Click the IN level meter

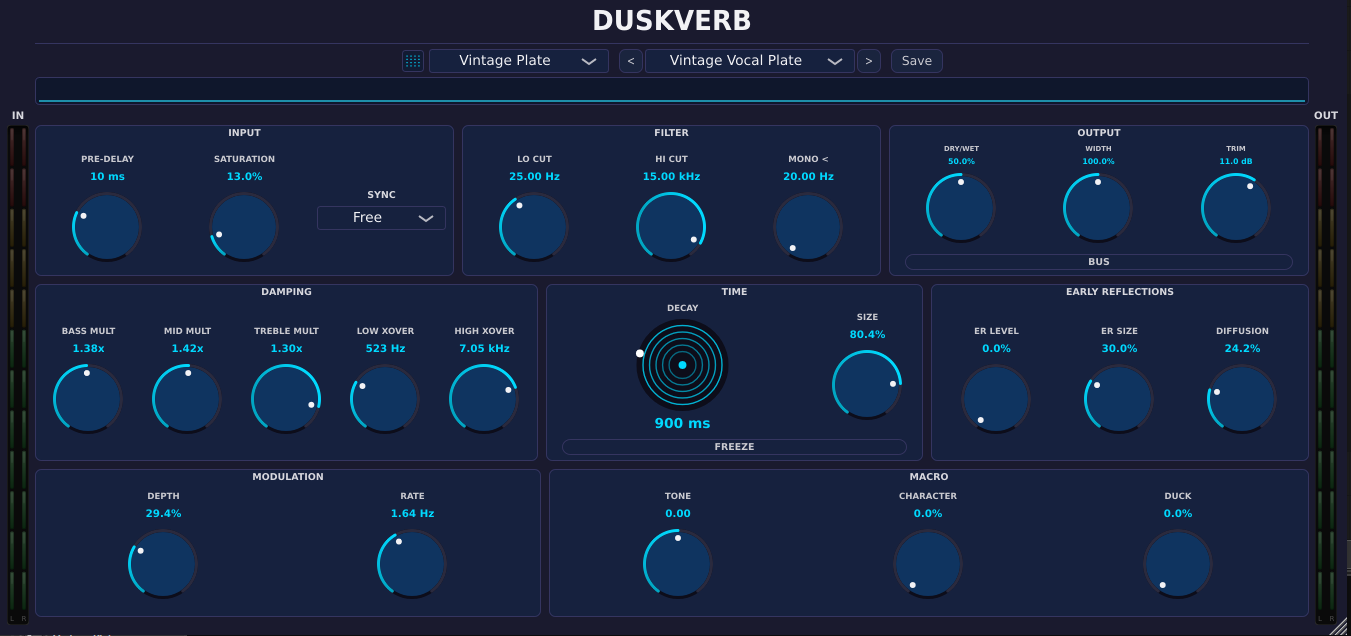coord(18,374)
